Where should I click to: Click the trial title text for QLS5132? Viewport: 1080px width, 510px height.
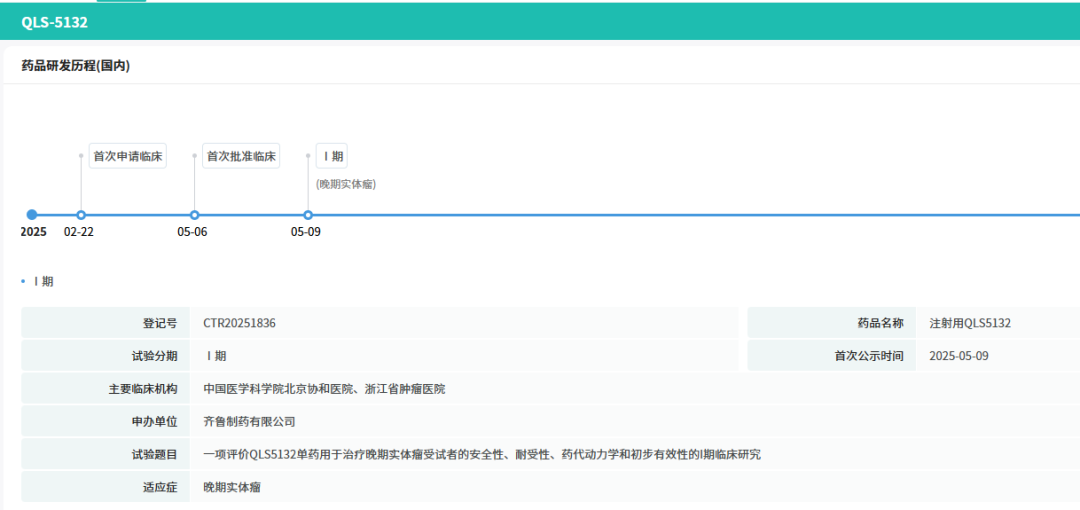pyautogui.click(x=482, y=454)
